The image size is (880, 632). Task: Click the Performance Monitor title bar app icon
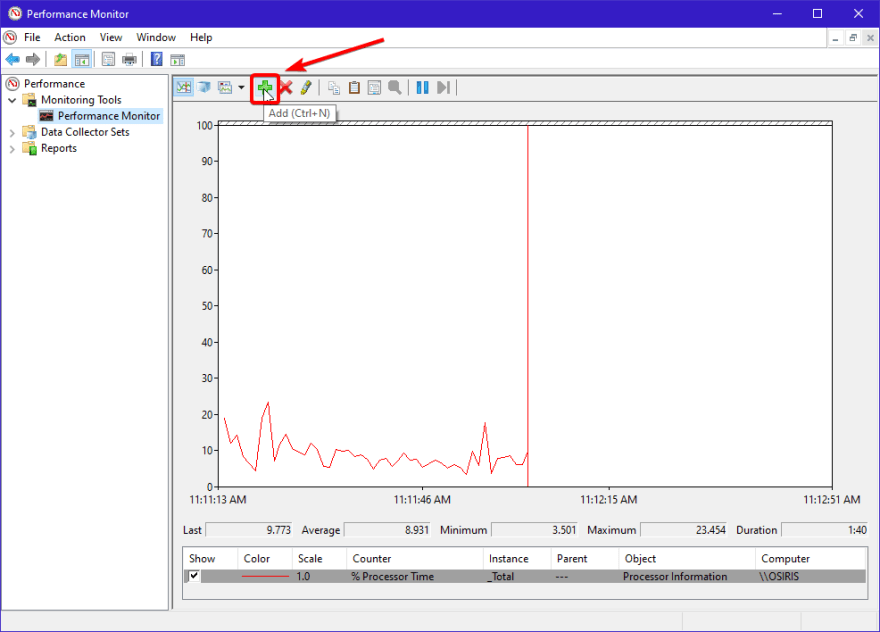[x=15, y=13]
